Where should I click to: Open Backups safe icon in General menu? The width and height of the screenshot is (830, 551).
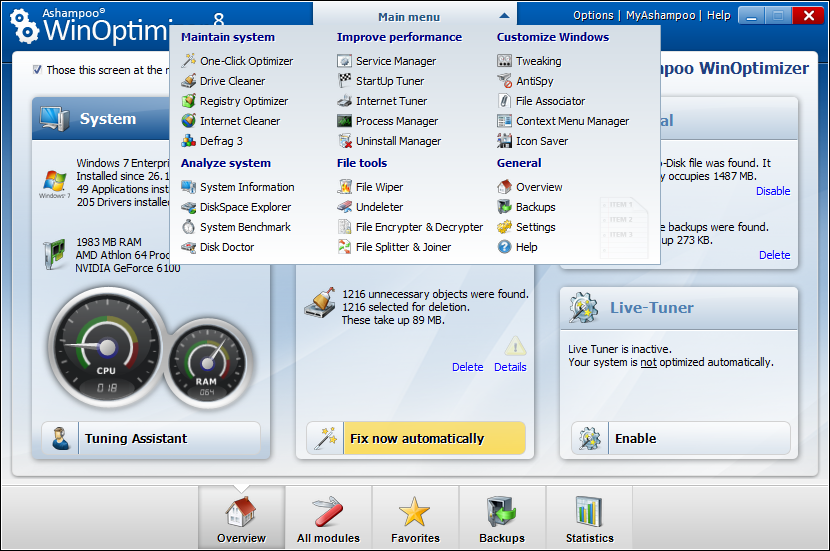click(504, 207)
